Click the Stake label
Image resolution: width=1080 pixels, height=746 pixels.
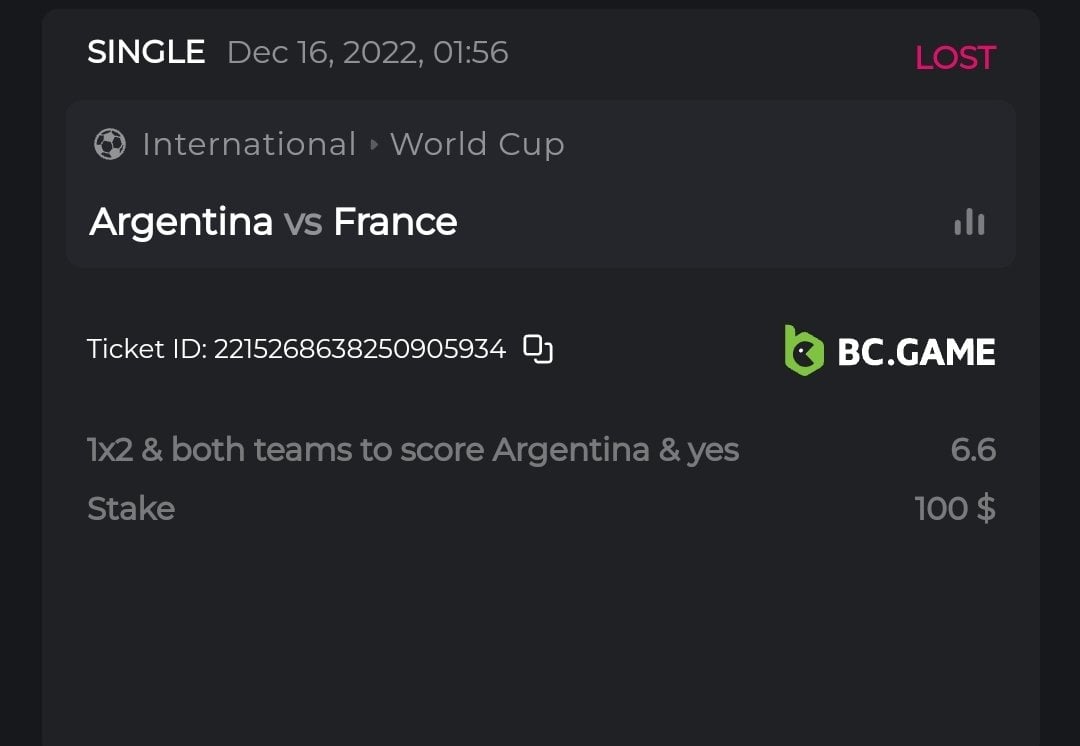tap(131, 509)
